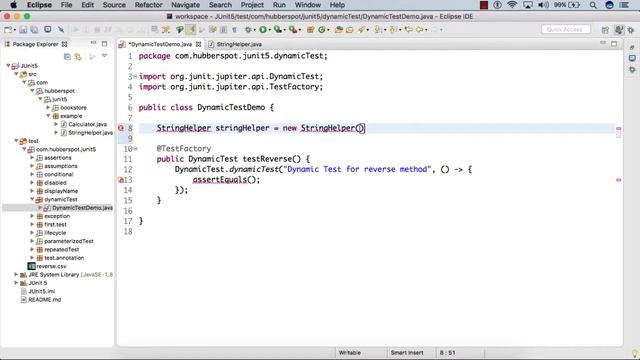Click the New Java Package toolbar icon
This screenshot has width=640, height=360.
click(310, 29)
